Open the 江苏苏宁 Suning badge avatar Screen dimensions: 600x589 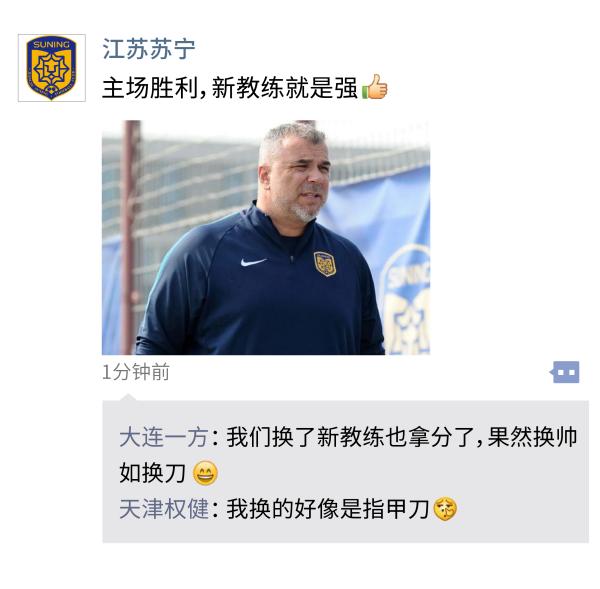click(52, 68)
